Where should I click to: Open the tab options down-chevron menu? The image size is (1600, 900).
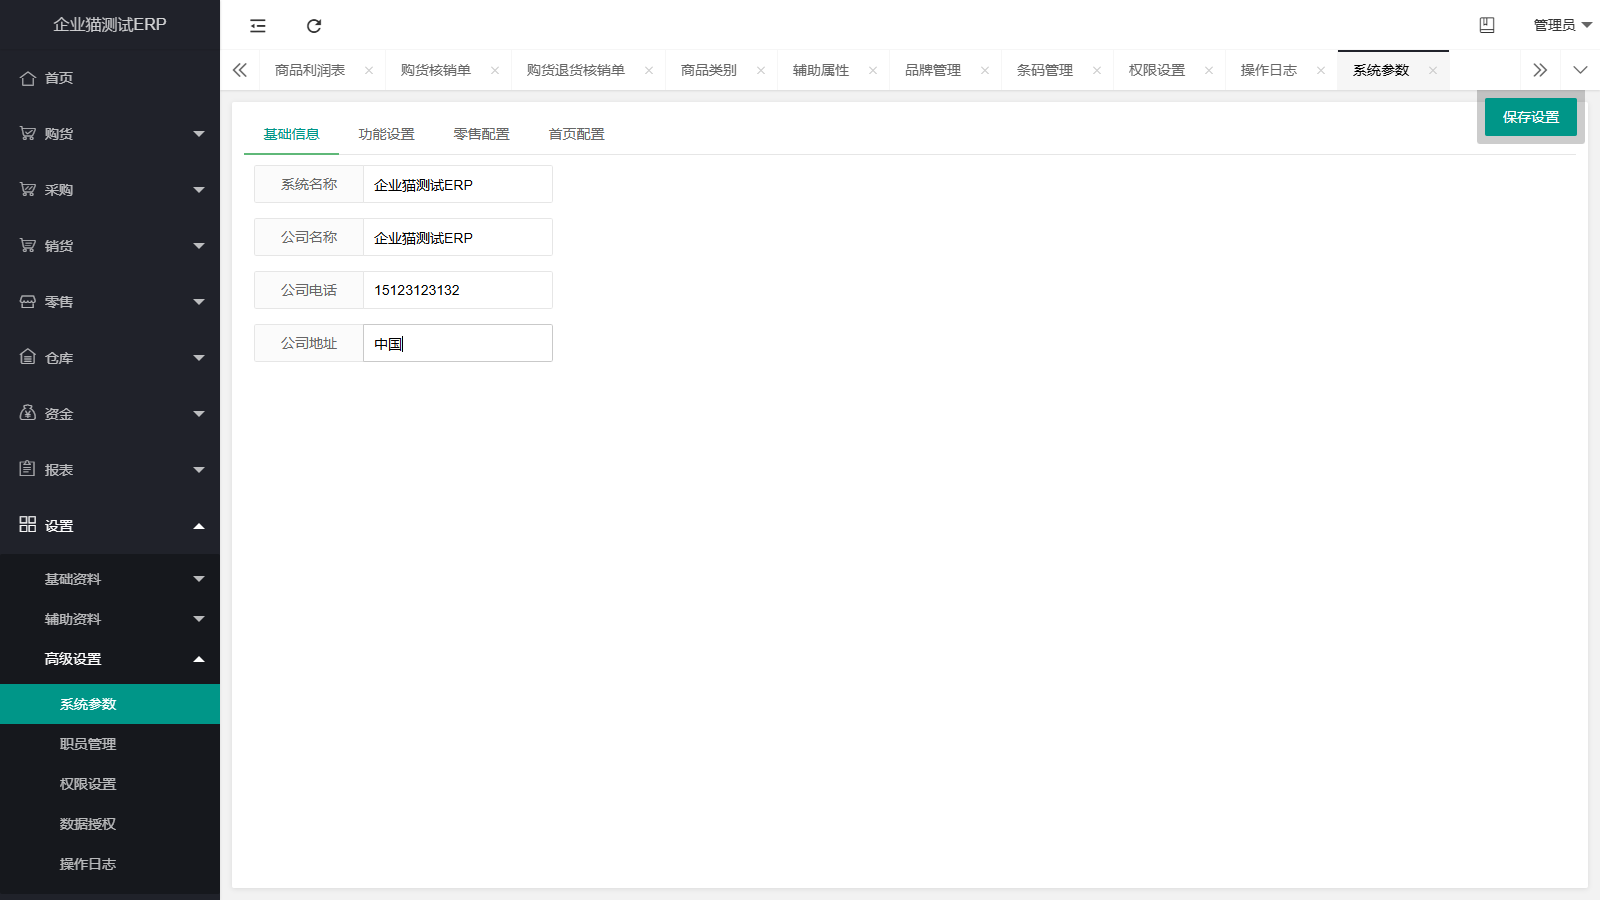[x=1580, y=70]
